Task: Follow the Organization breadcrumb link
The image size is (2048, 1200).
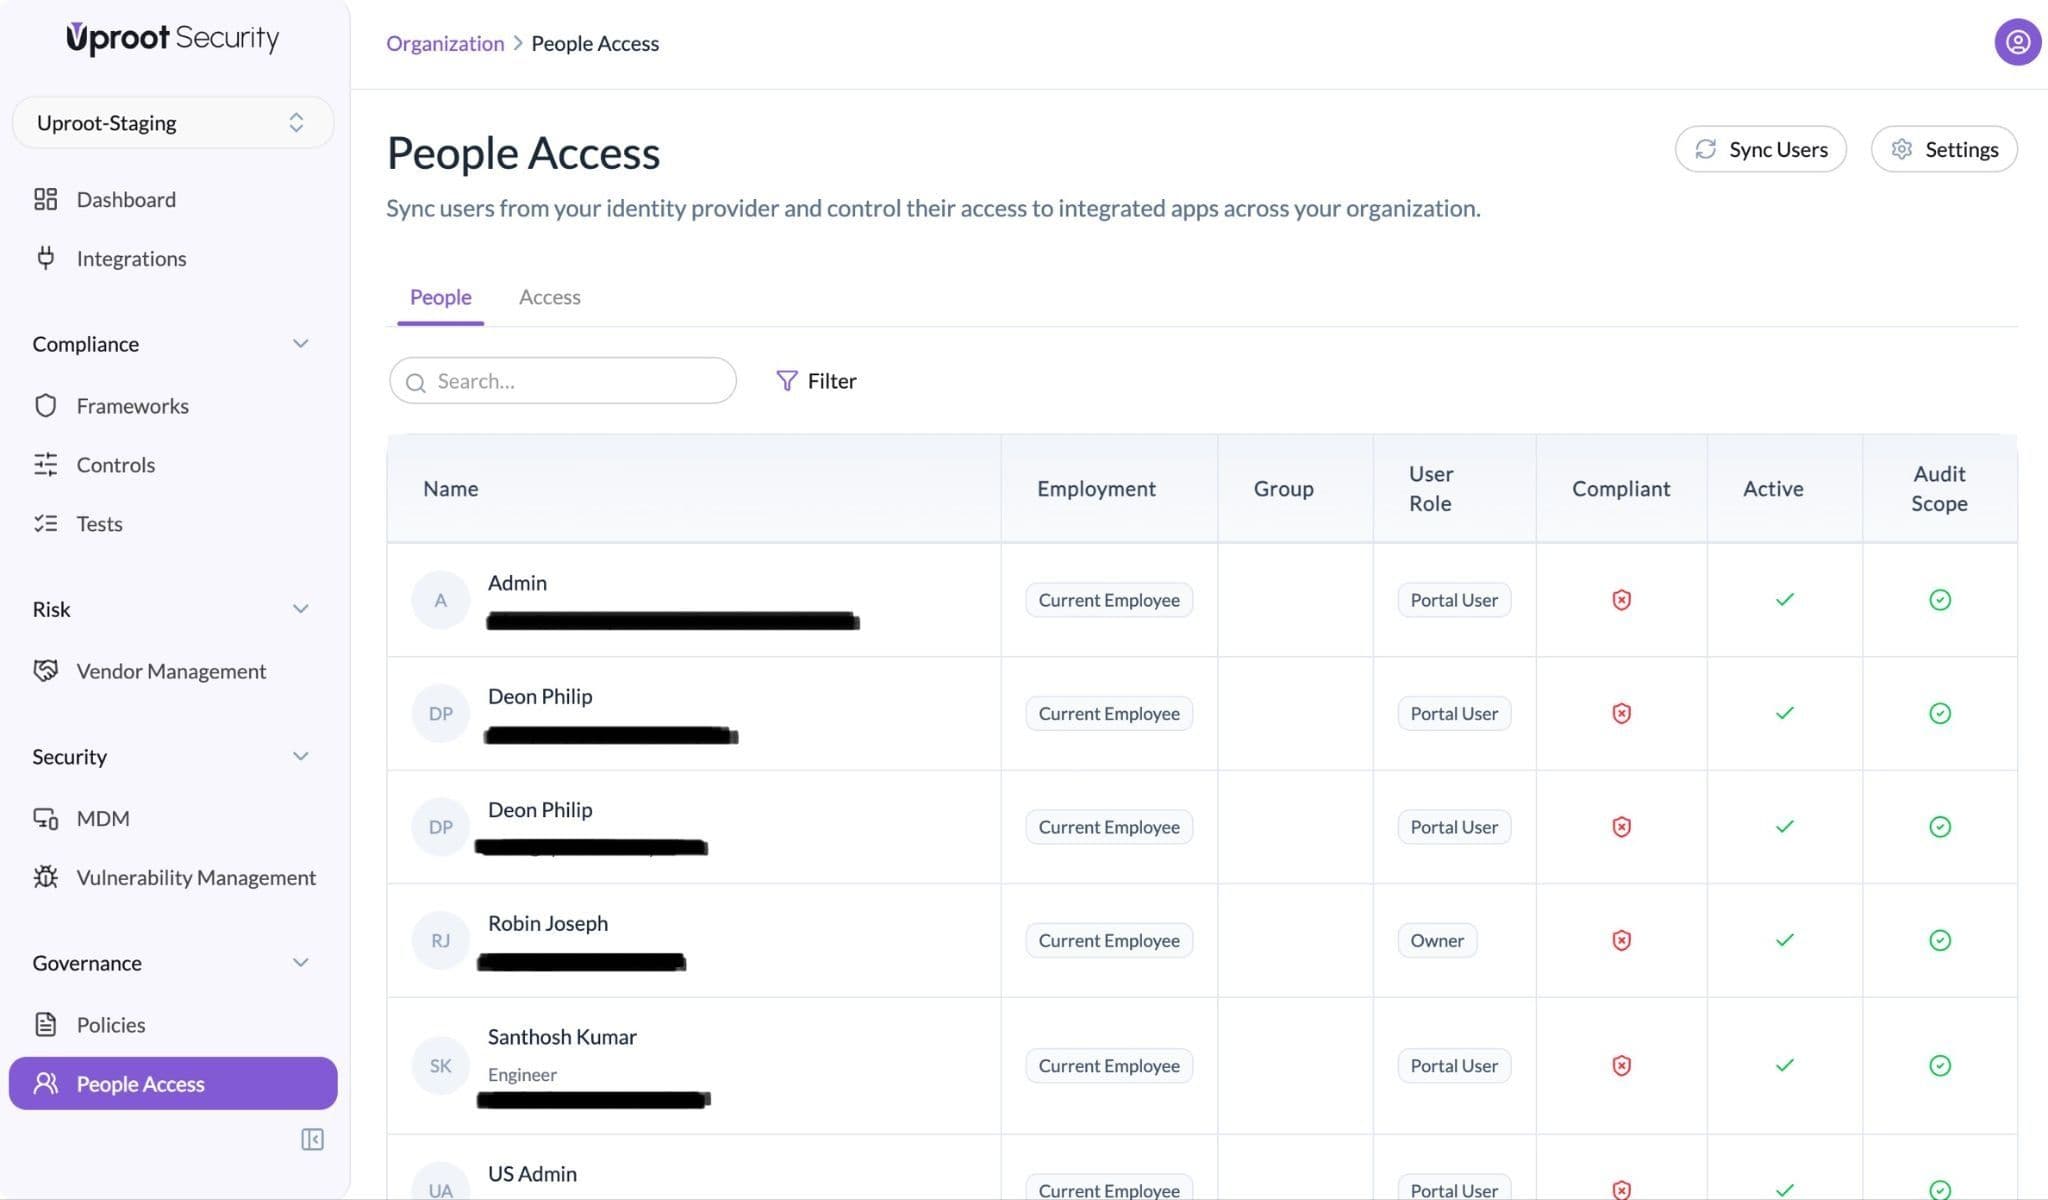Action: (445, 43)
